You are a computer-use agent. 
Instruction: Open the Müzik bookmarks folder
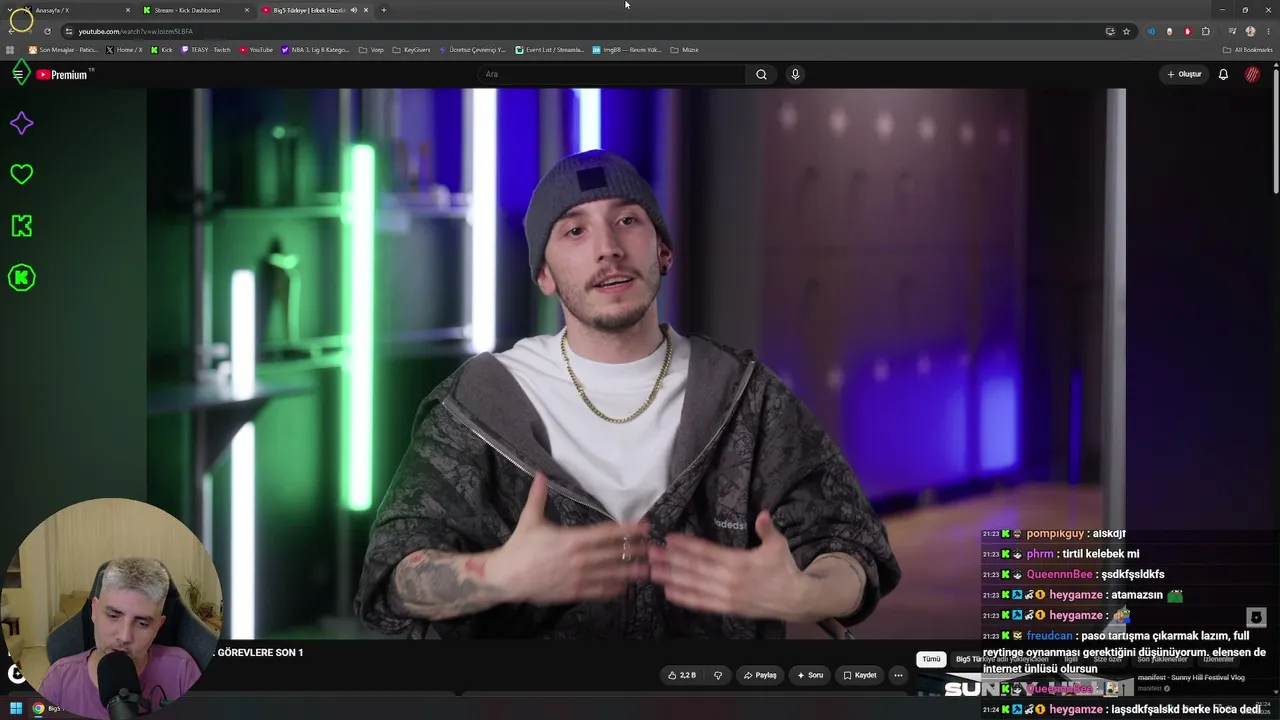[684, 50]
